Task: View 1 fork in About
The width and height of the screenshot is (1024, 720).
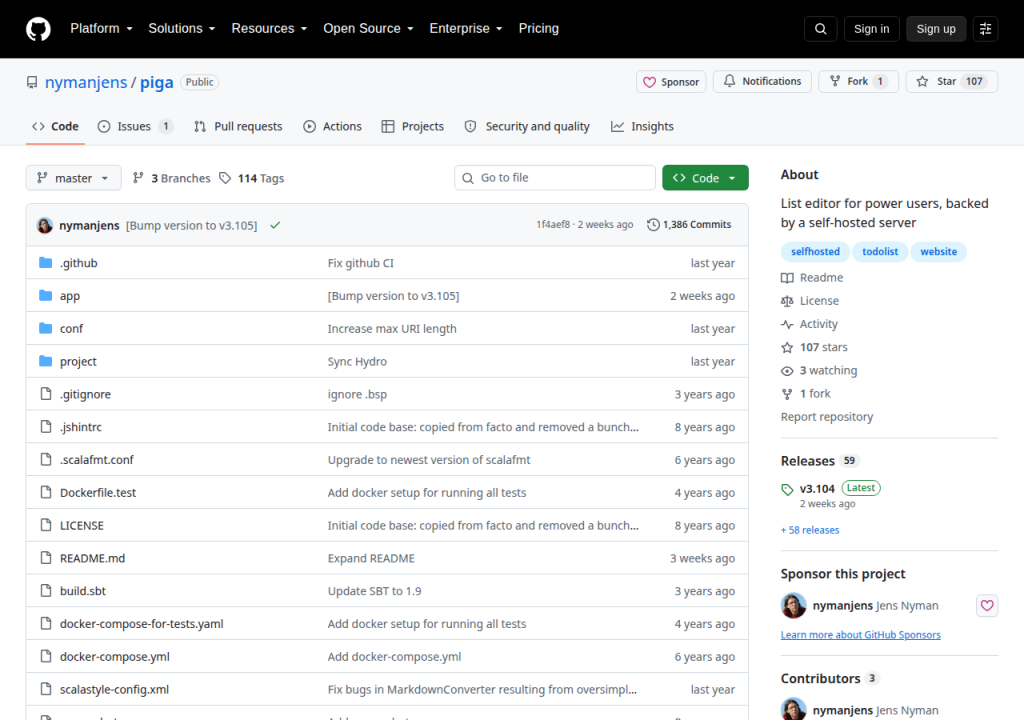Action: 806,393
